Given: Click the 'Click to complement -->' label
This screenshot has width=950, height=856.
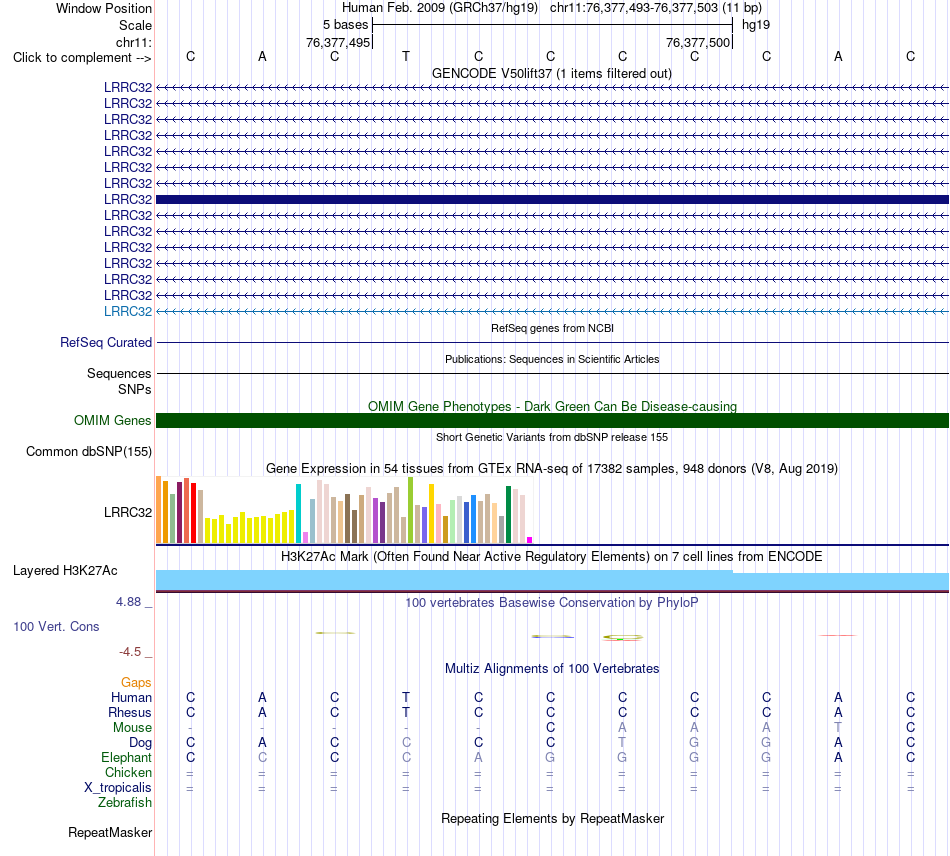Looking at the screenshot, I should 82,58.
